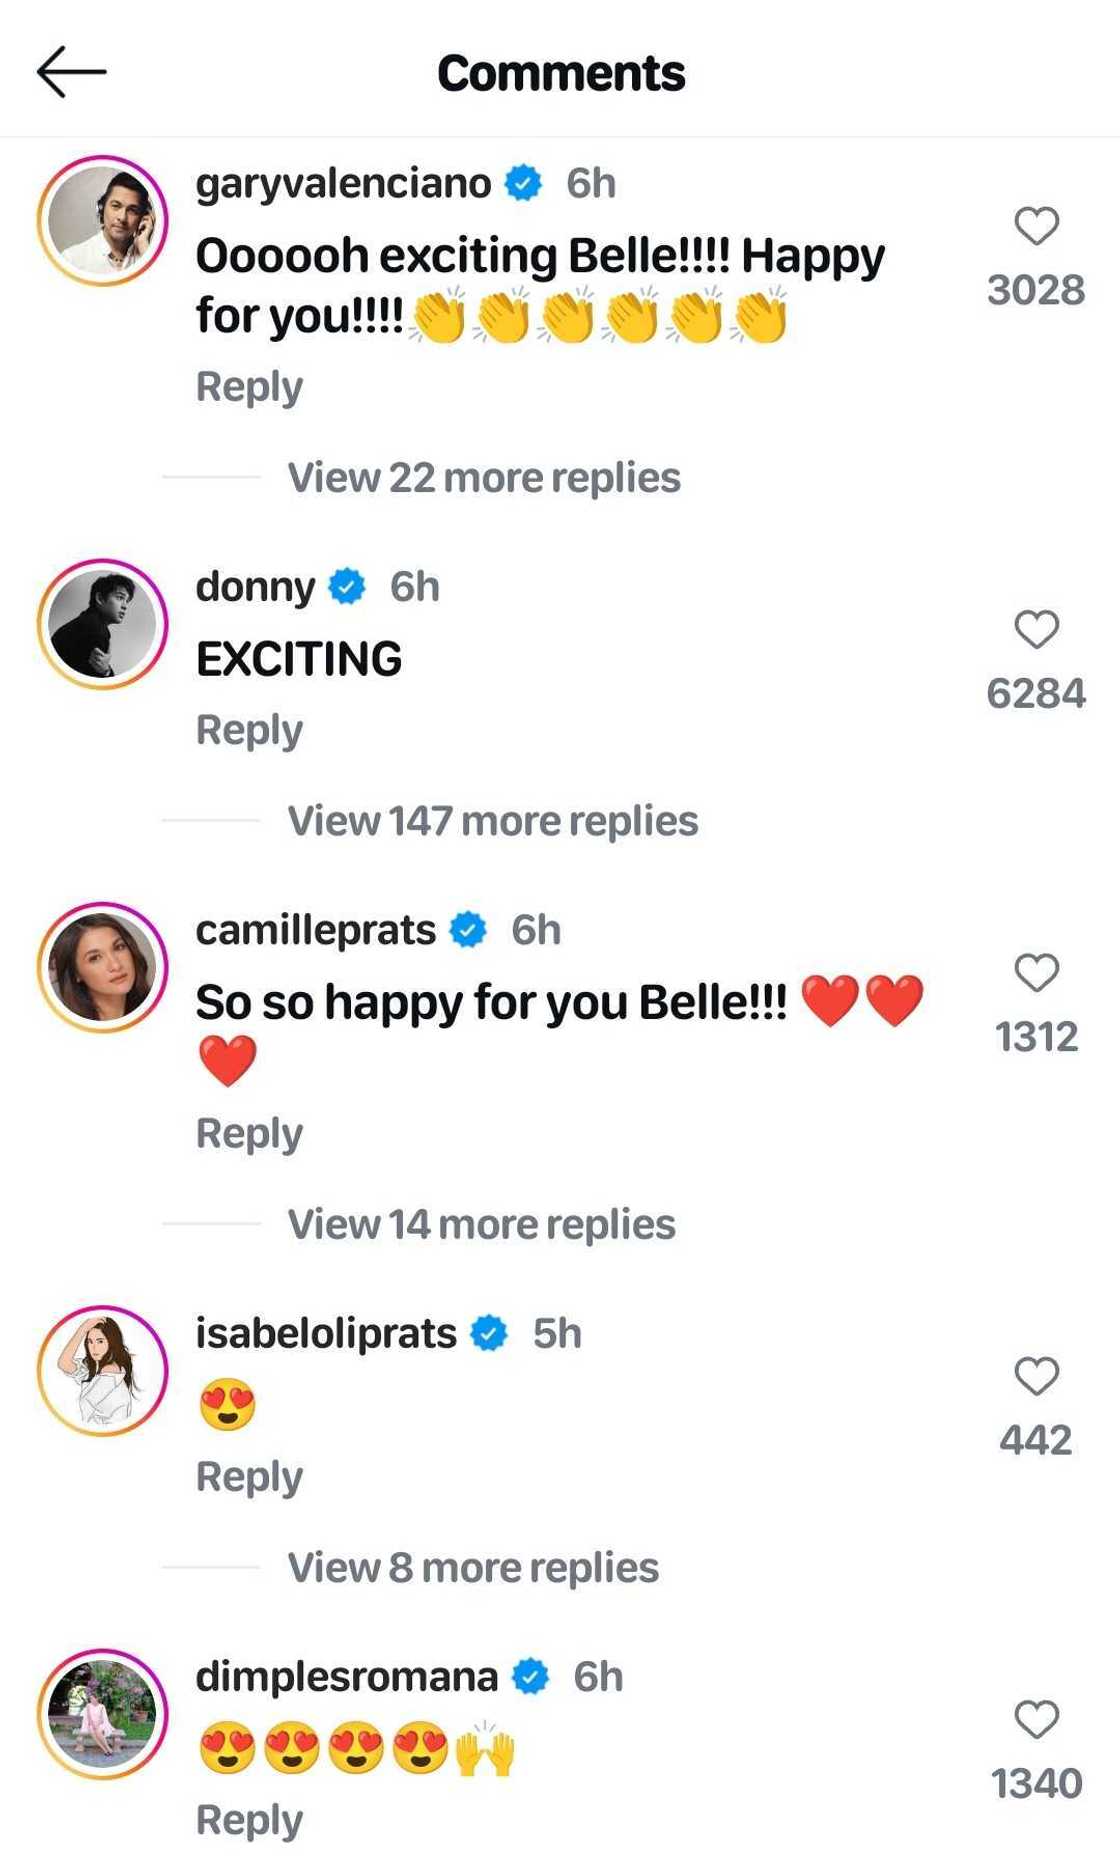Expand 22 more replies under garyvalenciano

pos(484,478)
